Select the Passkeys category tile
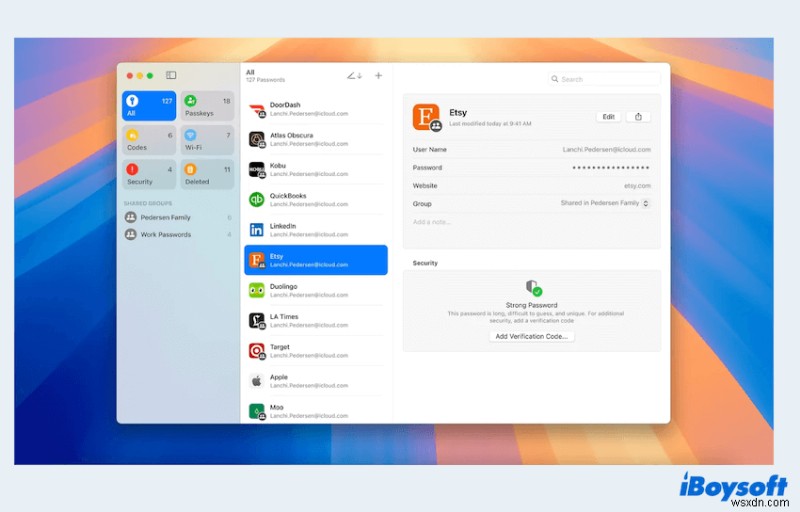This screenshot has width=800, height=512. [207, 106]
